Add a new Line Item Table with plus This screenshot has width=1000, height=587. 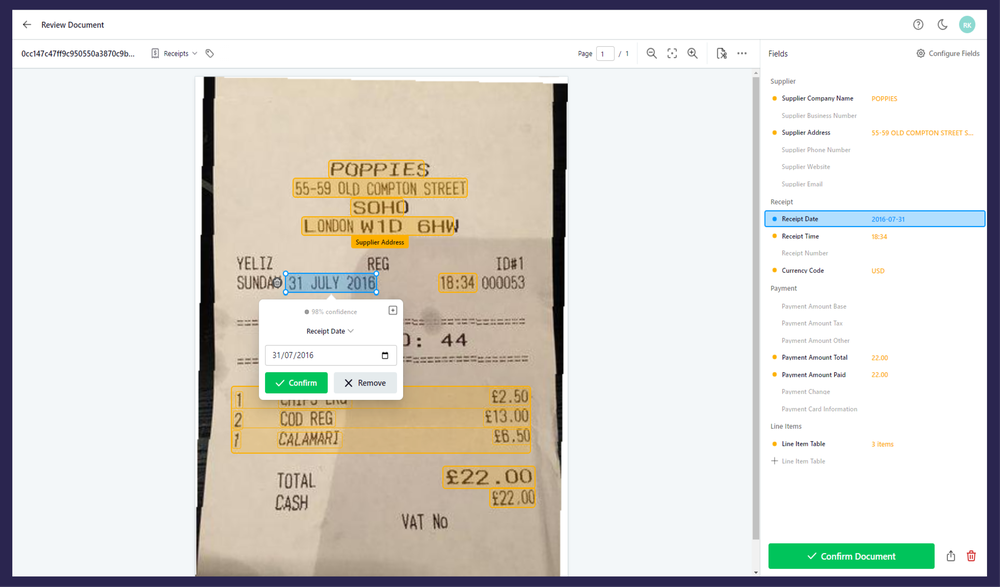click(798, 461)
